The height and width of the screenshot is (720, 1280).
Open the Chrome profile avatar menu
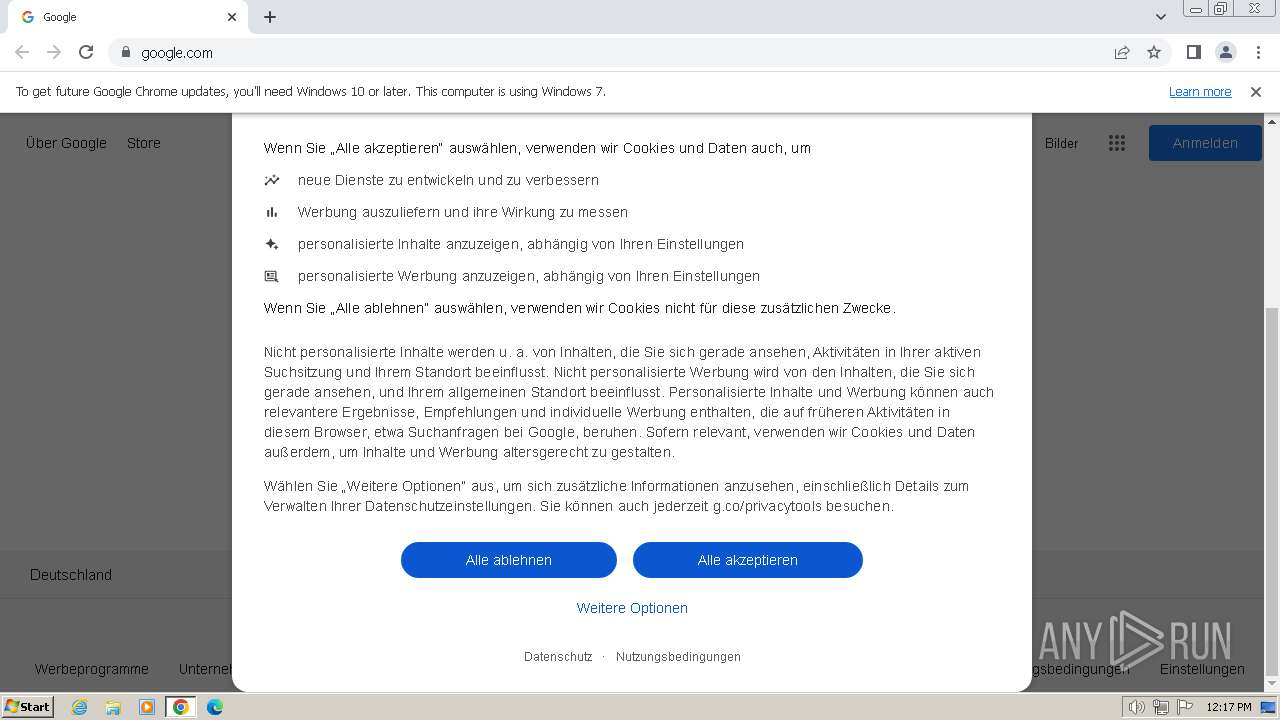click(x=1225, y=52)
